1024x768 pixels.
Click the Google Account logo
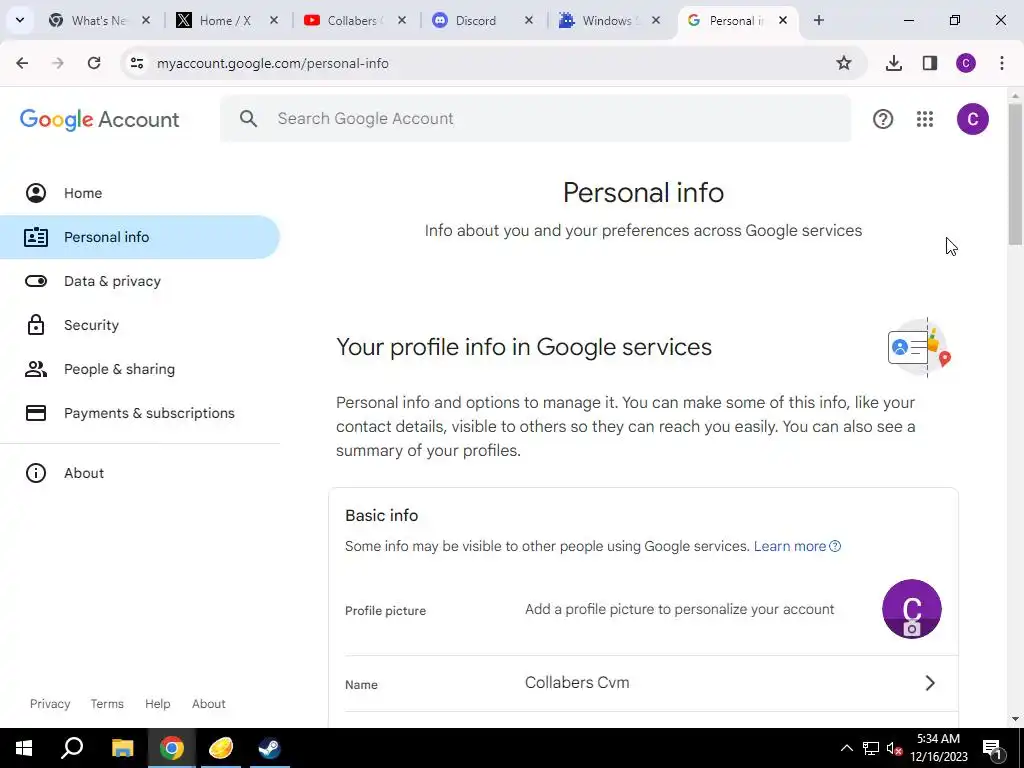pos(99,120)
